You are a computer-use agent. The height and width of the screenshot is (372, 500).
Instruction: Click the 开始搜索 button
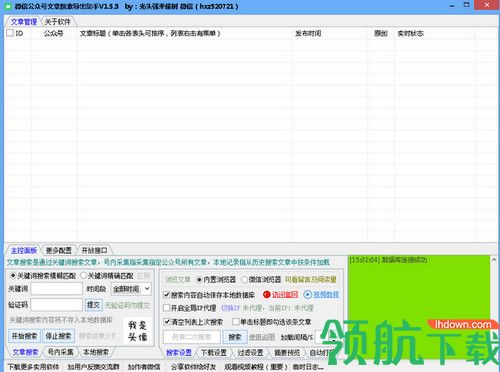24,336
